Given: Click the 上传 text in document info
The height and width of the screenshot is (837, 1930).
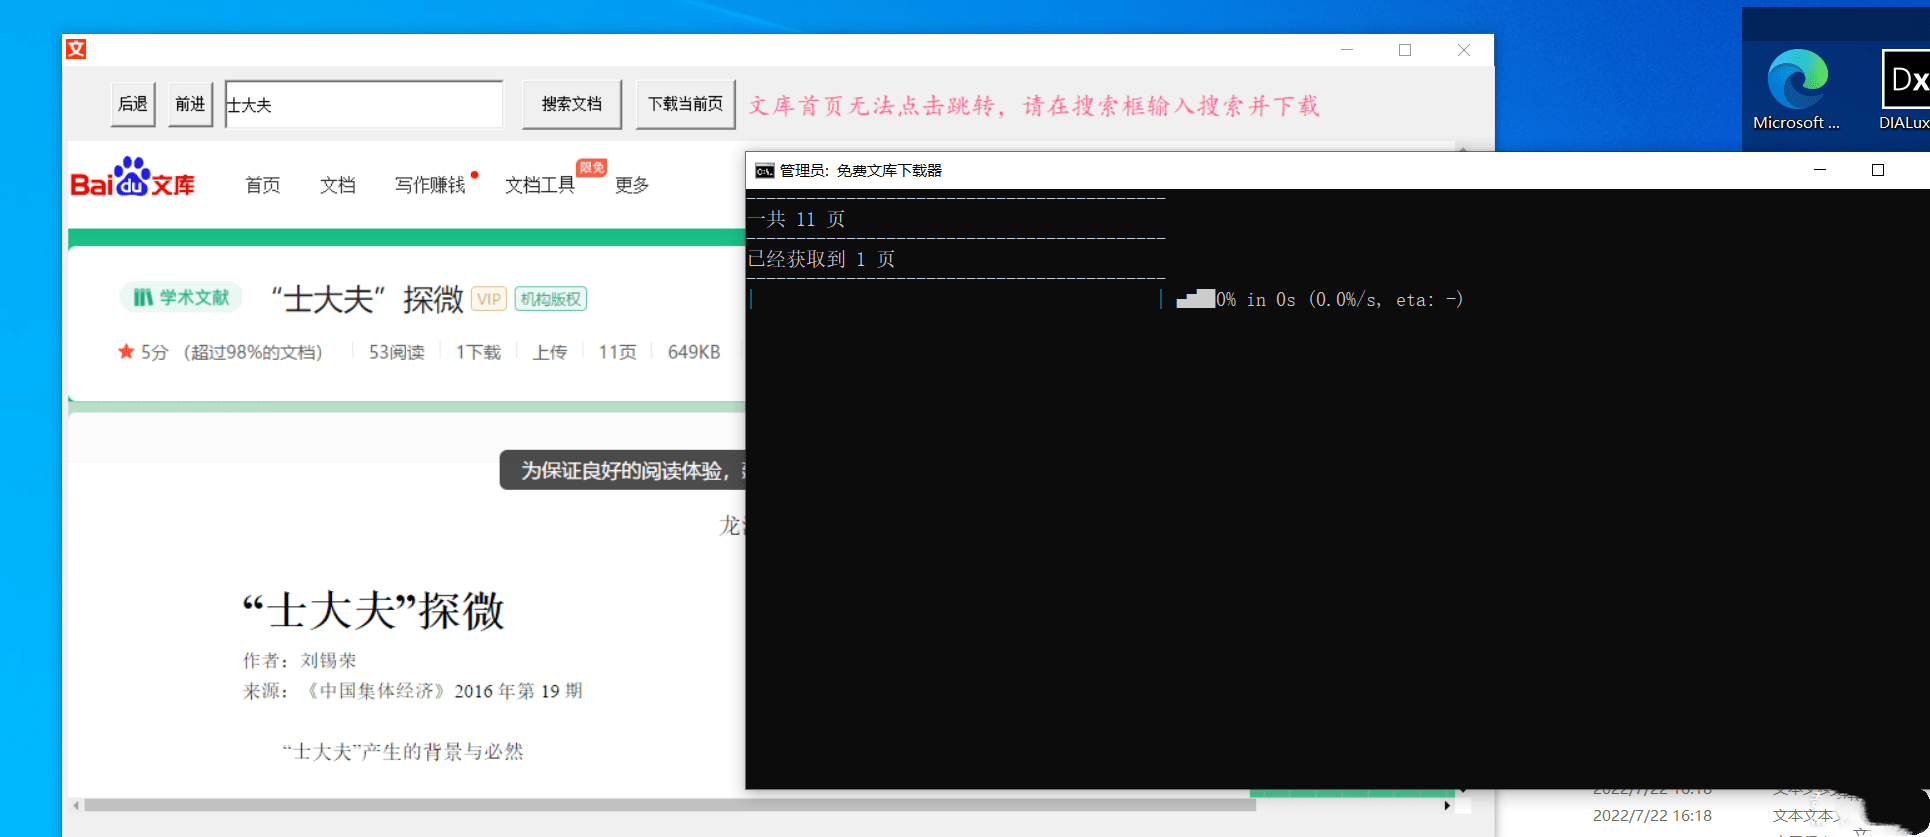Looking at the screenshot, I should [550, 352].
